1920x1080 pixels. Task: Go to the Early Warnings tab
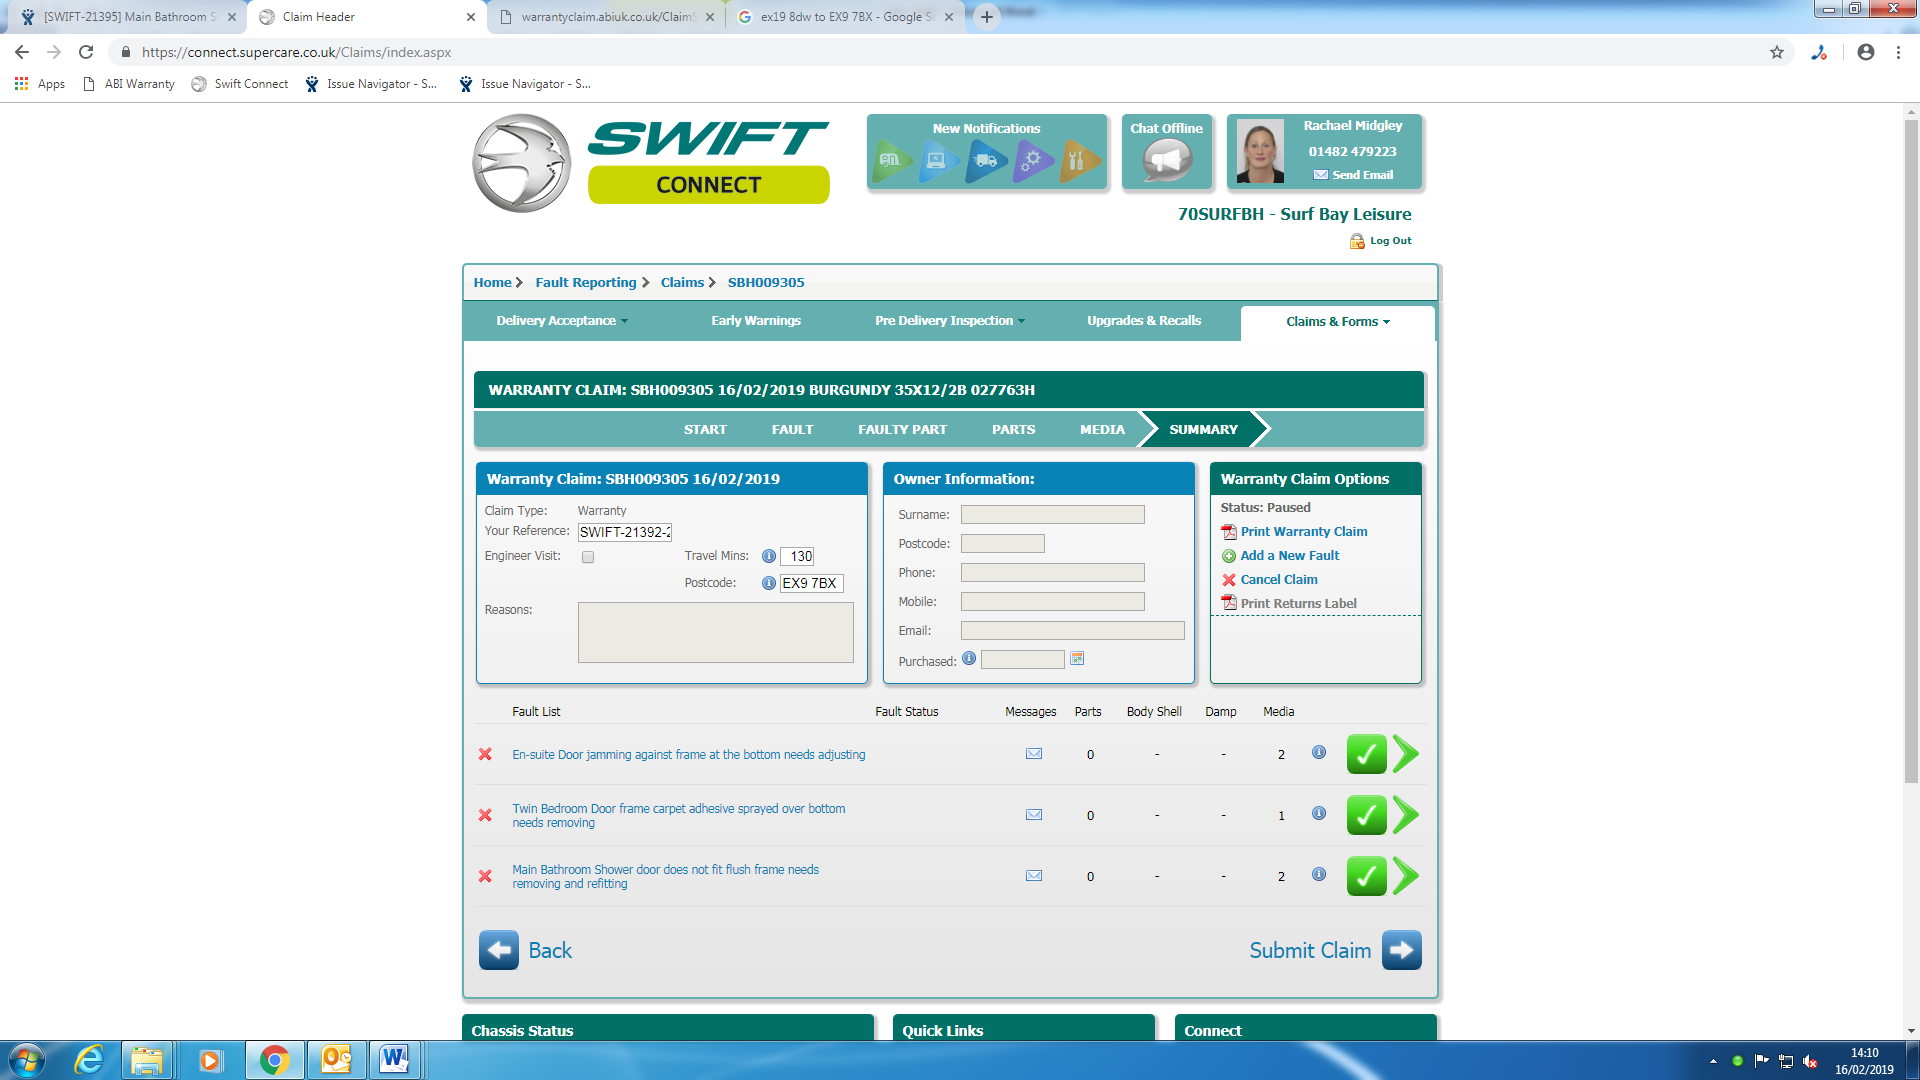click(755, 321)
